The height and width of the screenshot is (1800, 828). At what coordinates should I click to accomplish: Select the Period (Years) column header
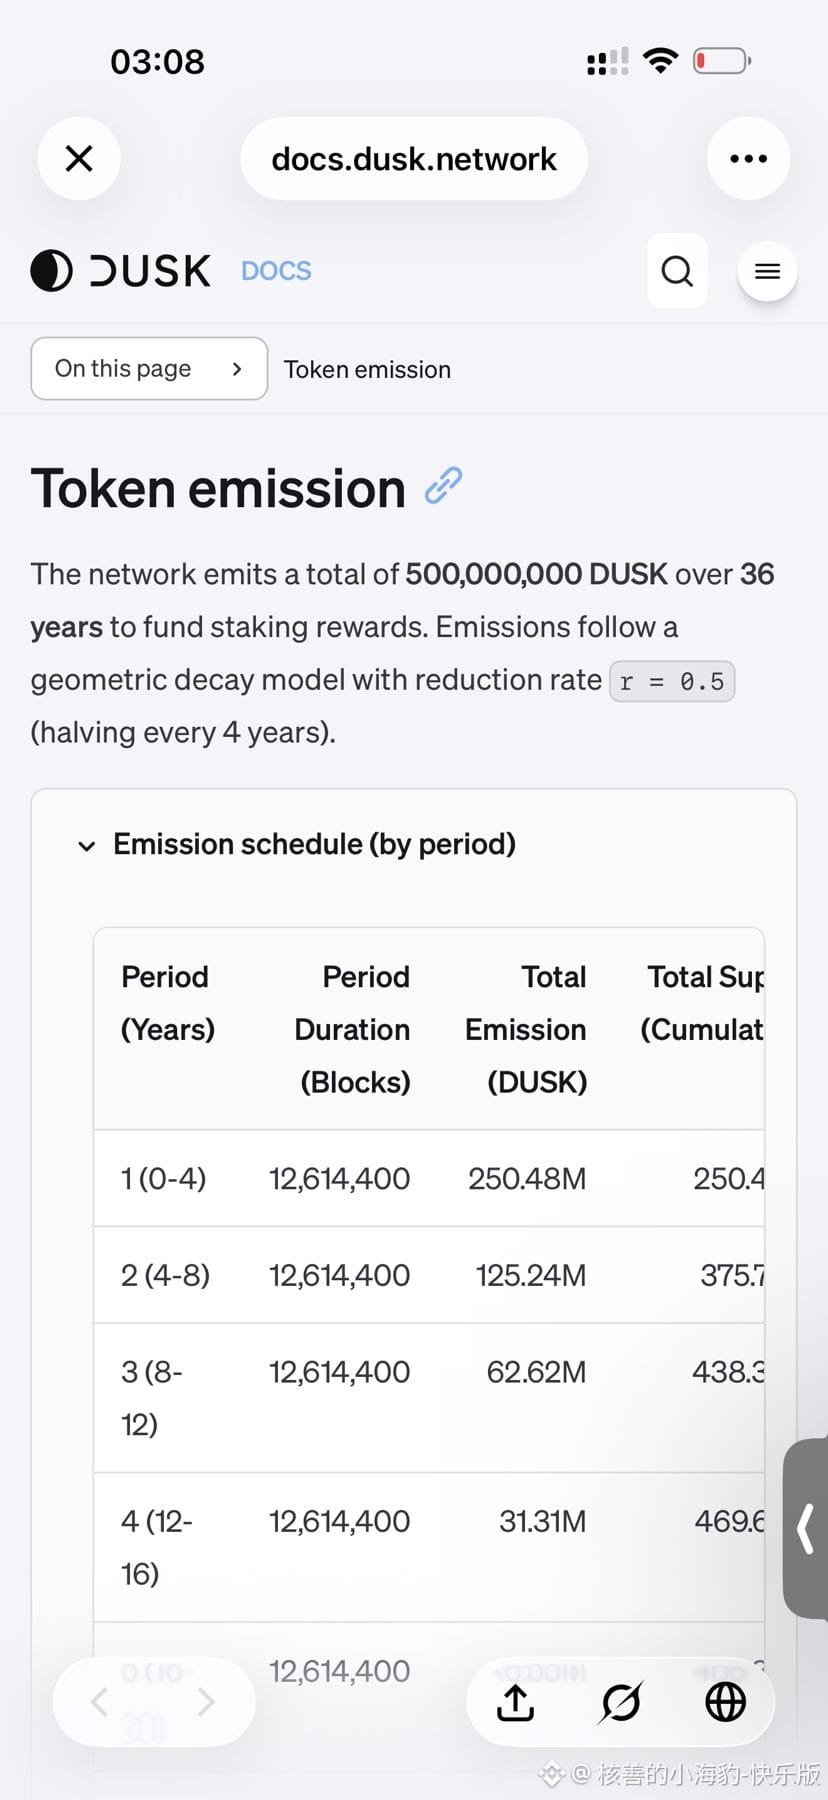[168, 1003]
